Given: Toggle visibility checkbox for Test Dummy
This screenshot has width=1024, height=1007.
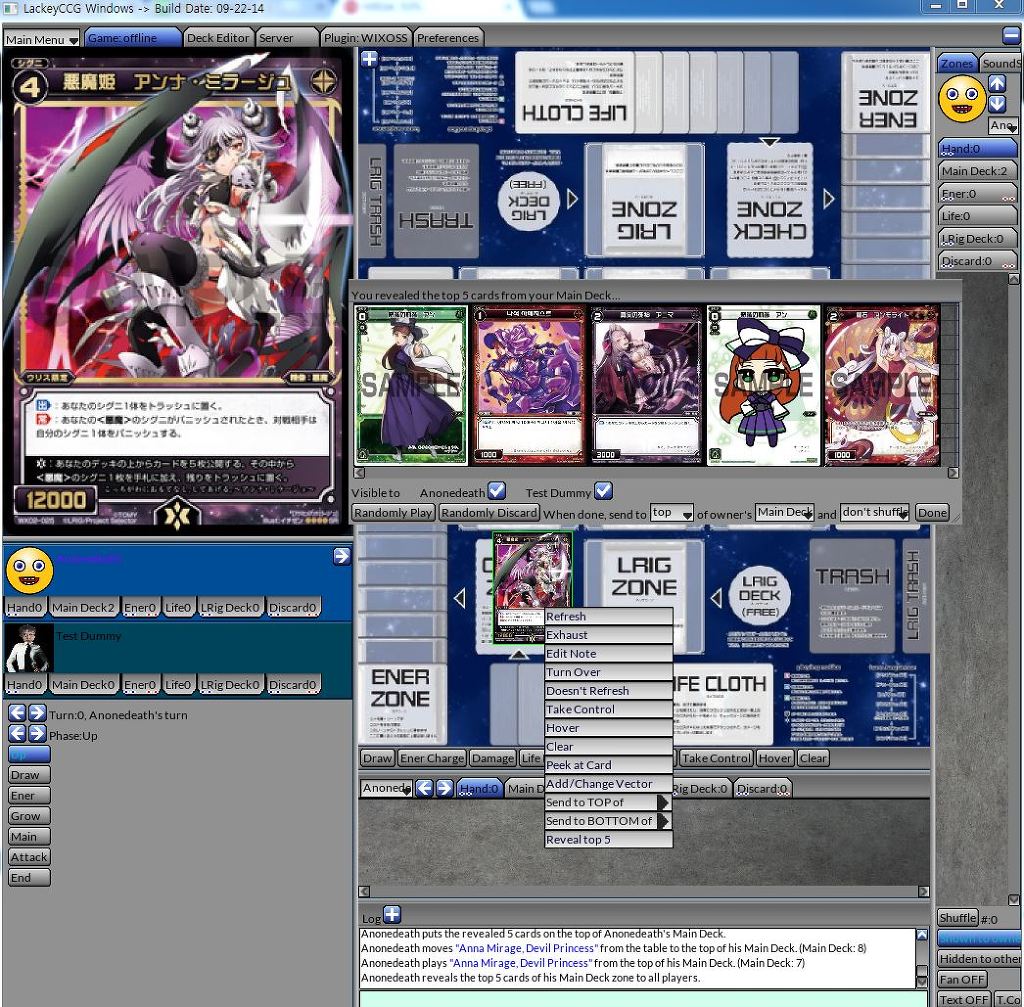Looking at the screenshot, I should click(603, 490).
